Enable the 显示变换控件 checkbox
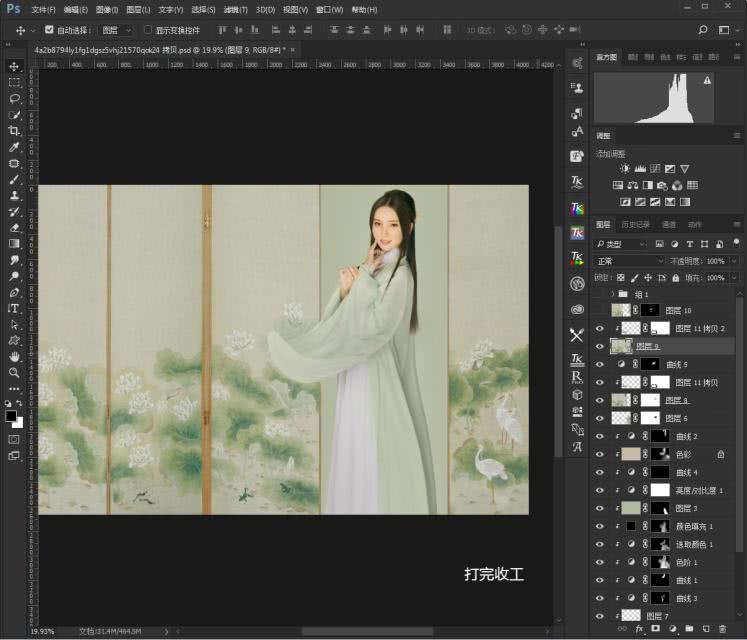The height and width of the screenshot is (640, 747). 148,30
